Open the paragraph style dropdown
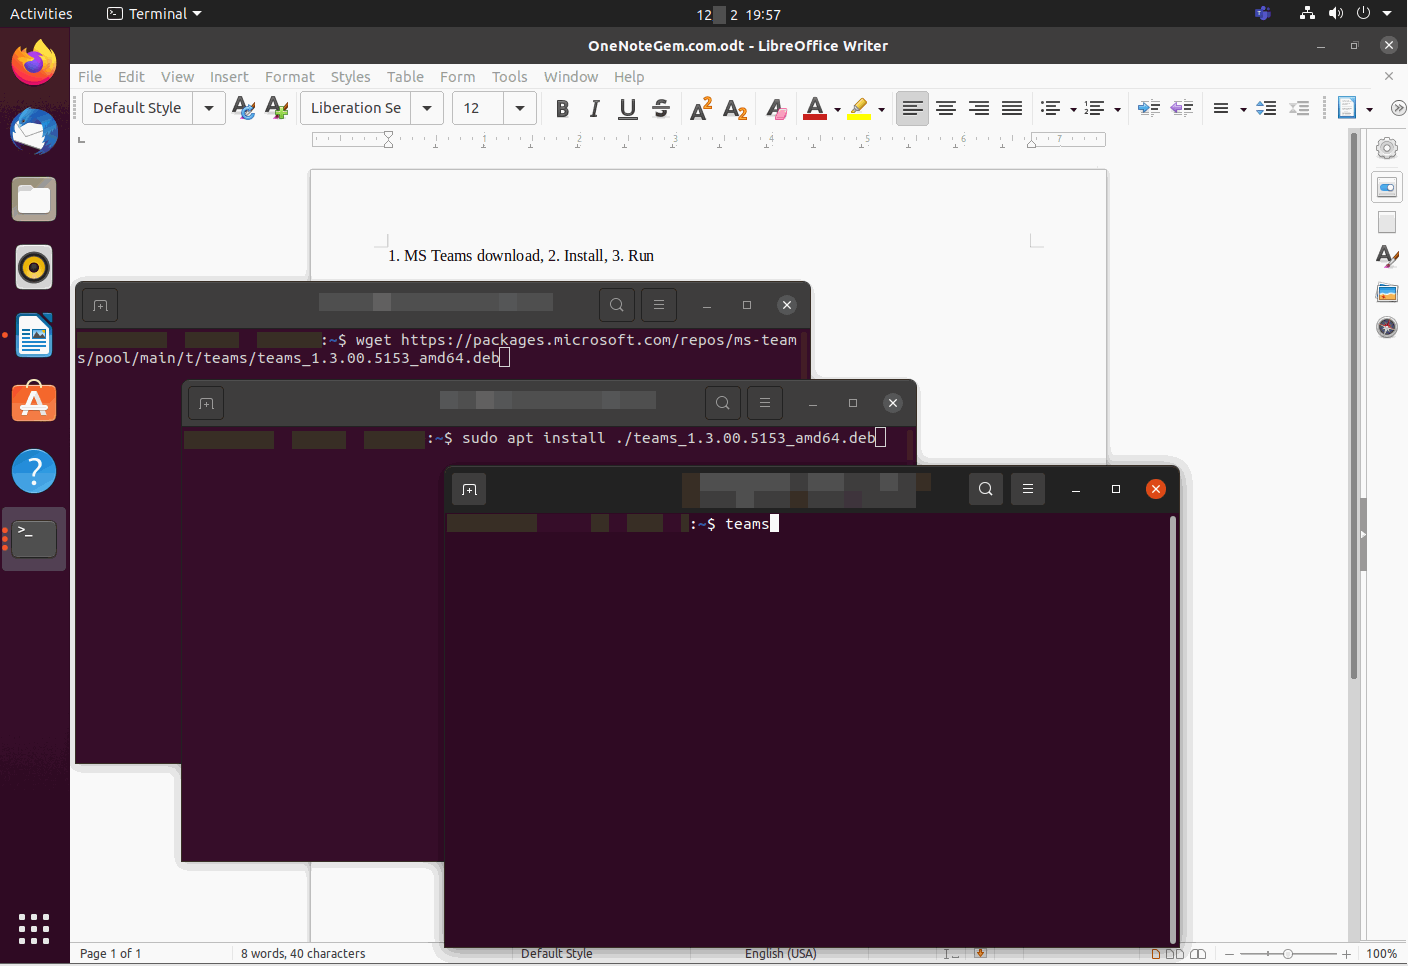Screen dimensions: 1408x966 tap(209, 108)
